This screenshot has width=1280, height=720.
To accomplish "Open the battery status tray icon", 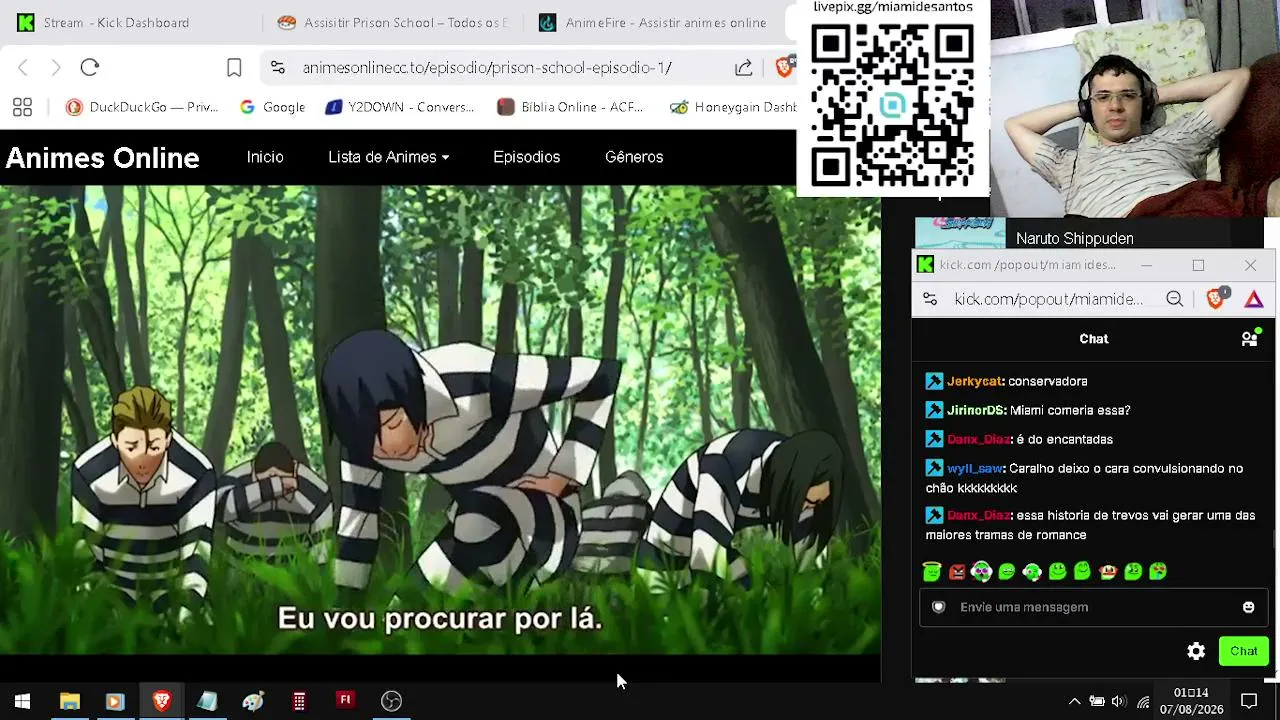I will 1096,701.
